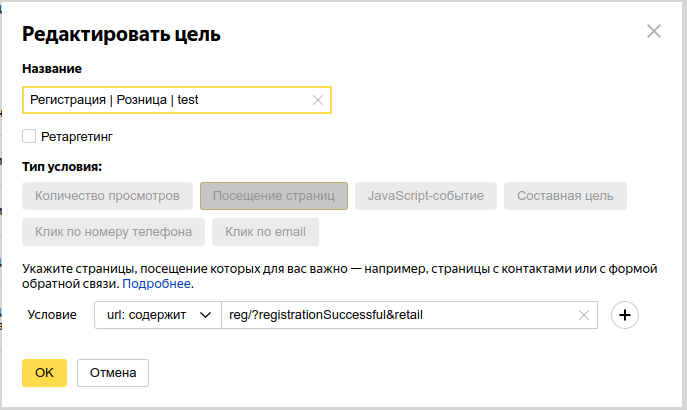
Task: Close the Редактировать цель dialog
Action: [x=654, y=31]
